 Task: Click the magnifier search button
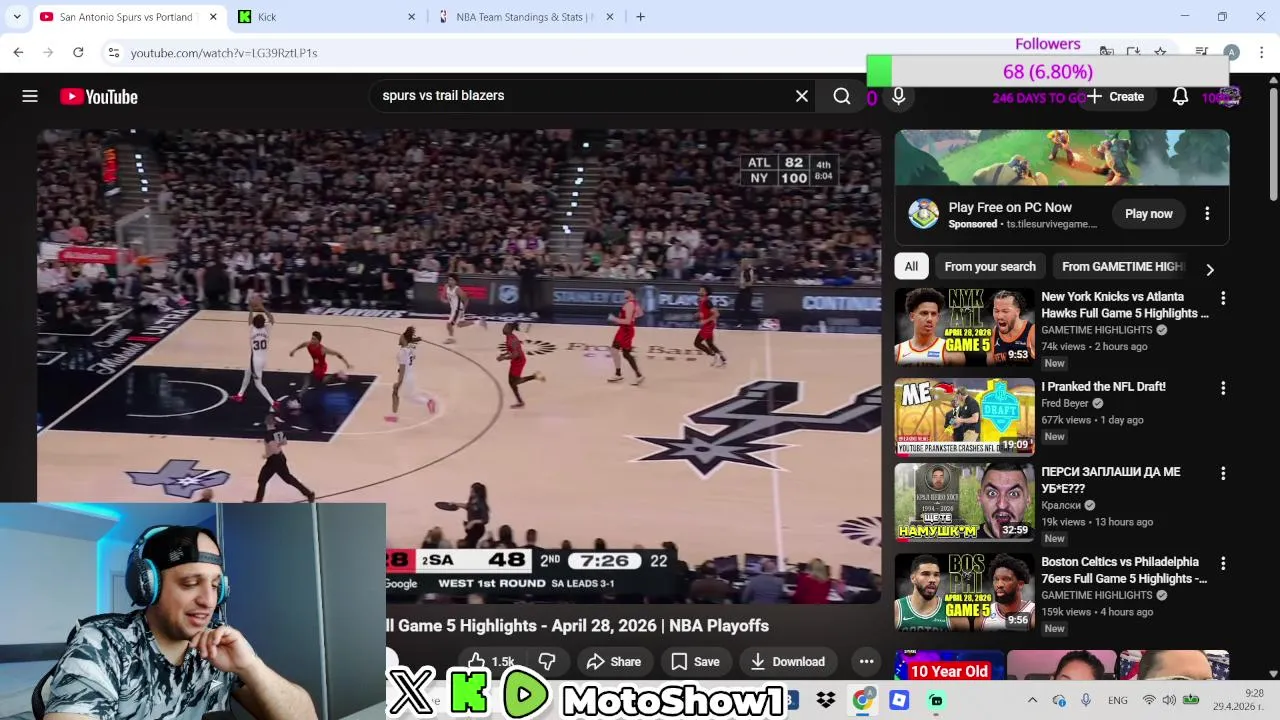842,96
